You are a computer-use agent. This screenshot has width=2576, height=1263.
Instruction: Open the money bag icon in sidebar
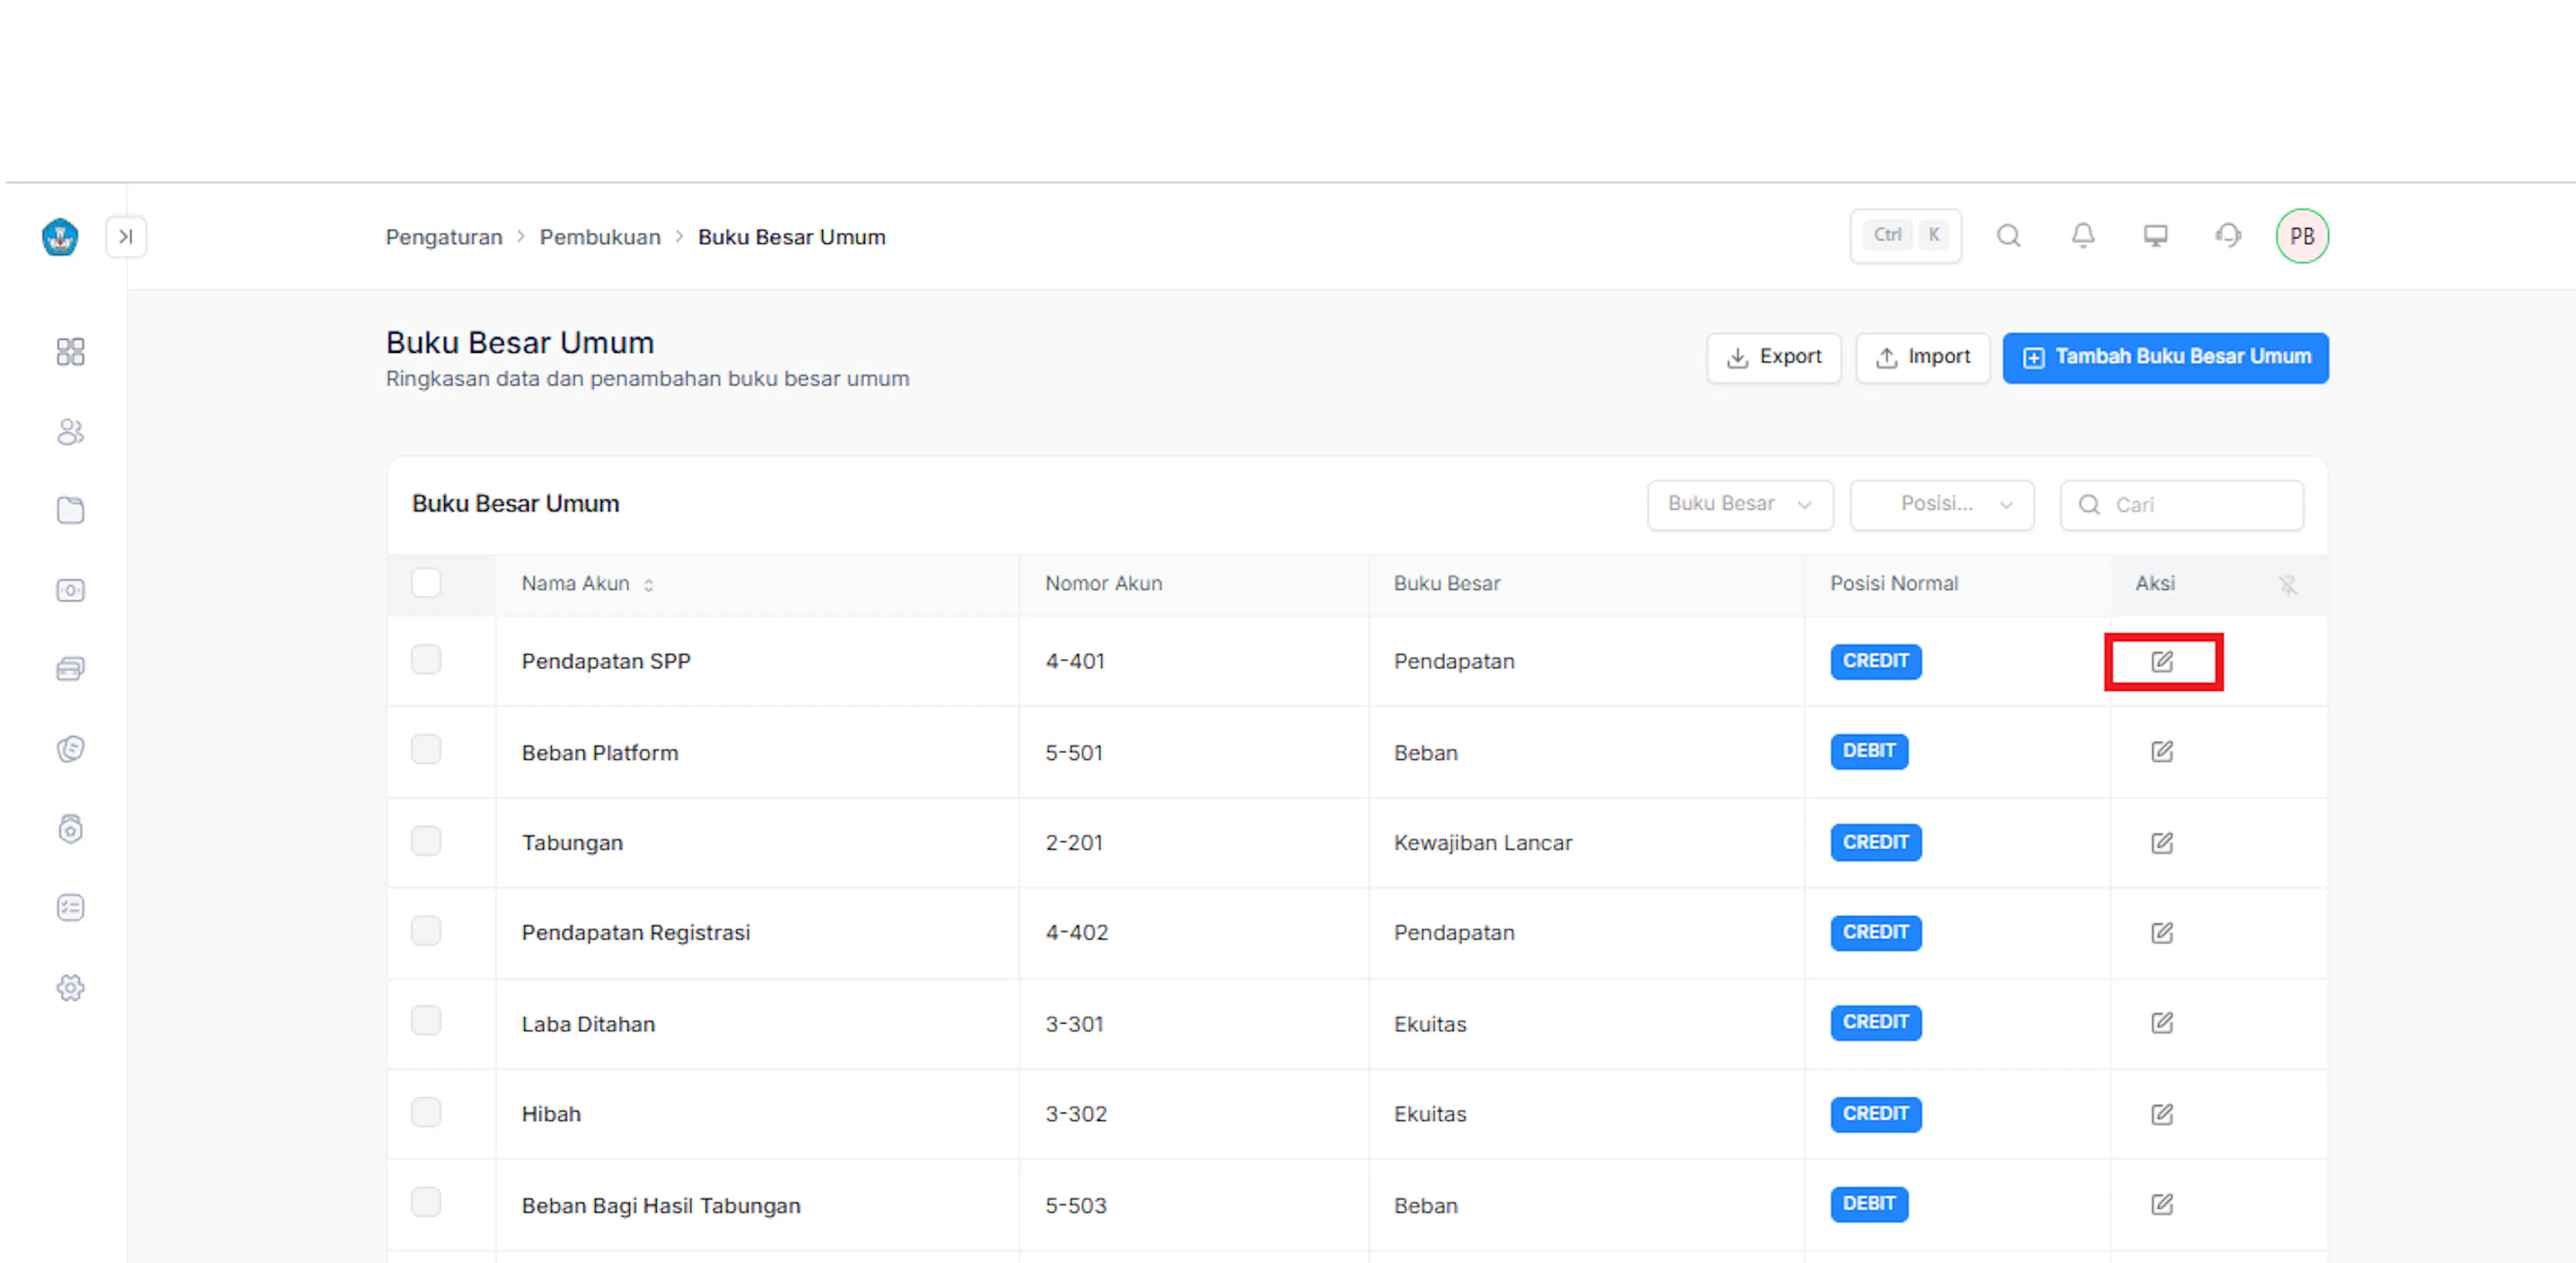[70, 828]
